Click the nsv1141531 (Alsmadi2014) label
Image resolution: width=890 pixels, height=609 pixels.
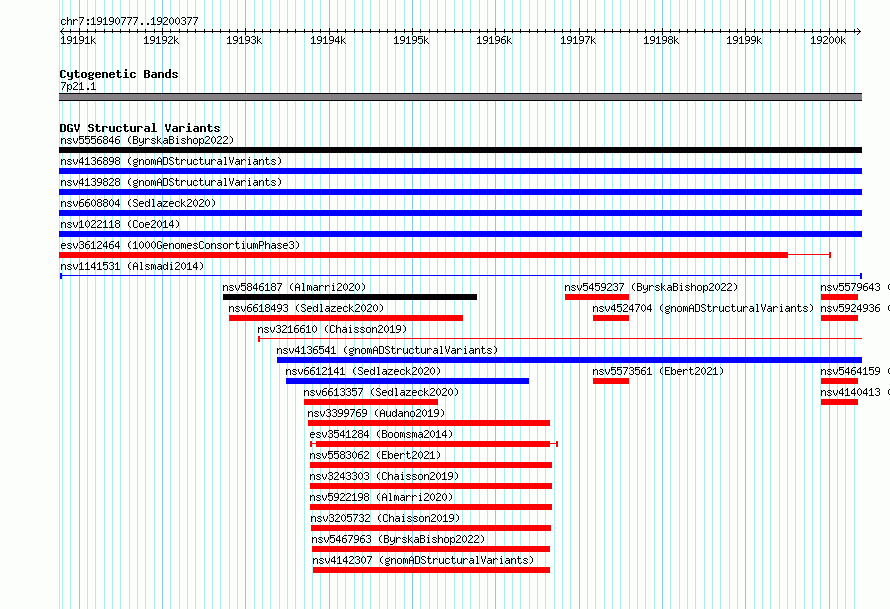132,266
